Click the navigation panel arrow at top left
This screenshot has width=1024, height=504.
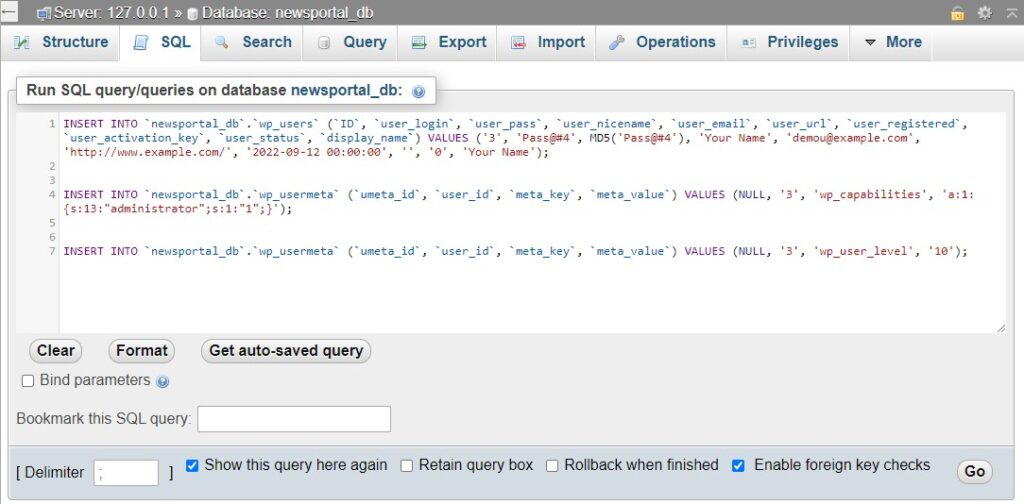pos(10,12)
